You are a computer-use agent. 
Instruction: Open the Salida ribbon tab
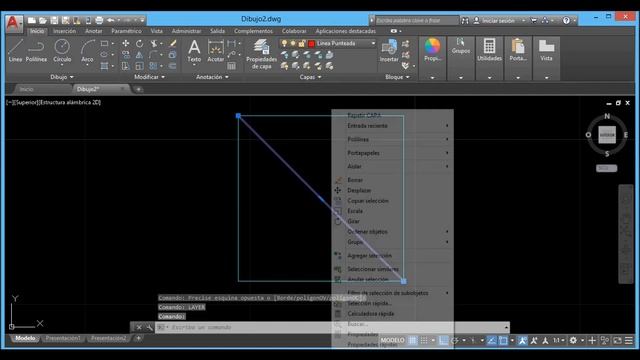(218, 31)
